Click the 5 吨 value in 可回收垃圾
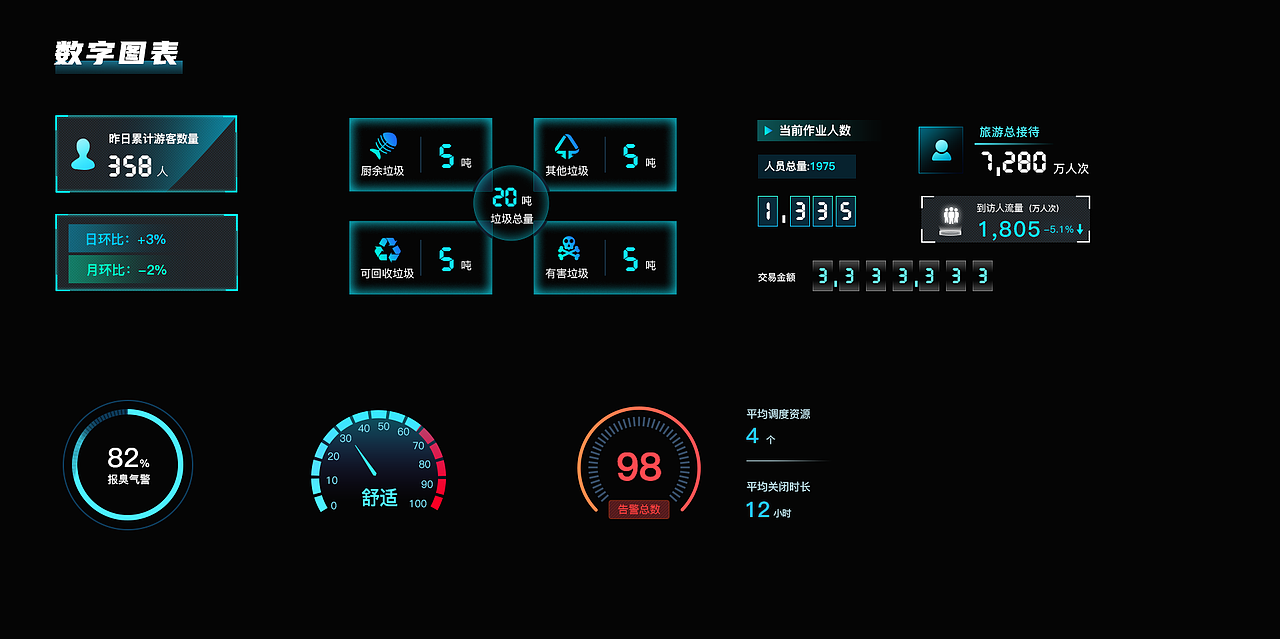Screen dimensions: 1280x639 click(x=455, y=260)
